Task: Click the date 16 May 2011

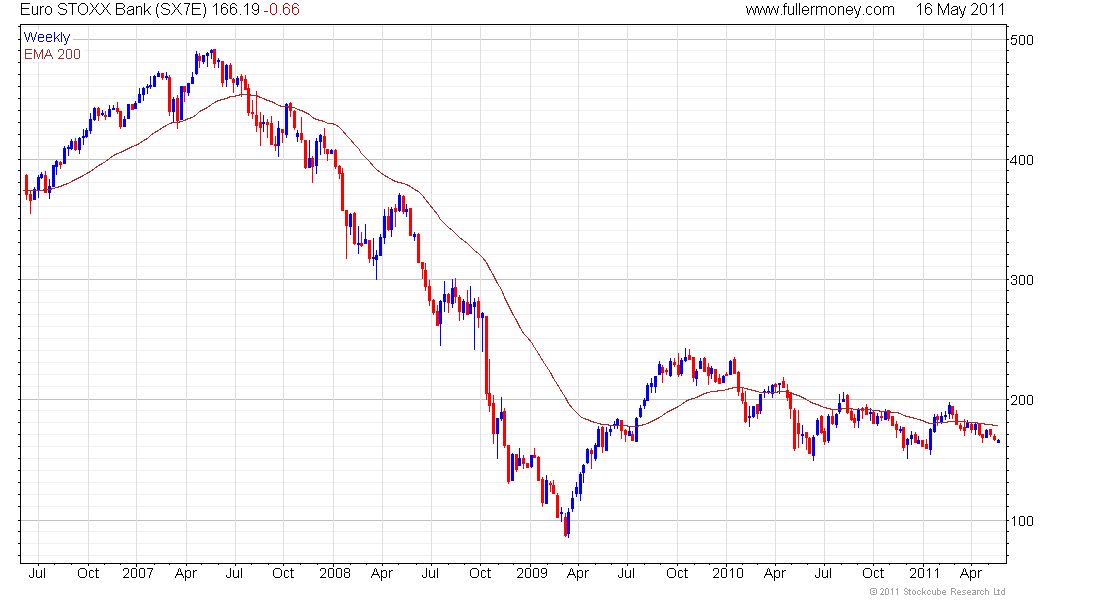Action: click(x=960, y=10)
